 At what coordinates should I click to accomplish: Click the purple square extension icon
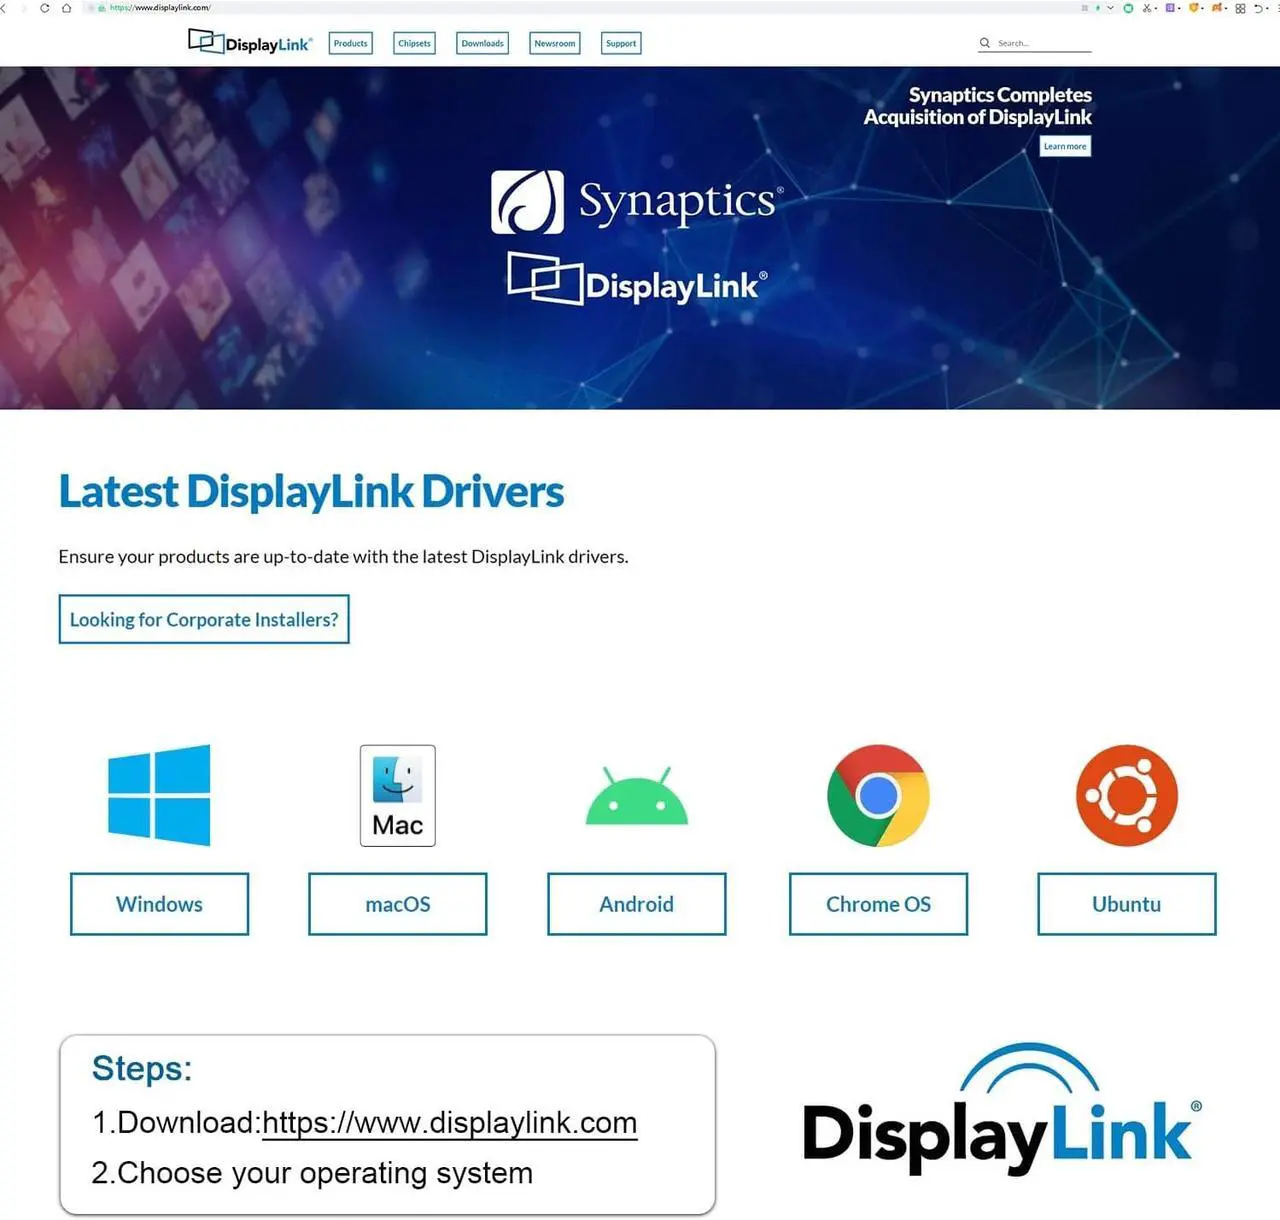point(1170,8)
